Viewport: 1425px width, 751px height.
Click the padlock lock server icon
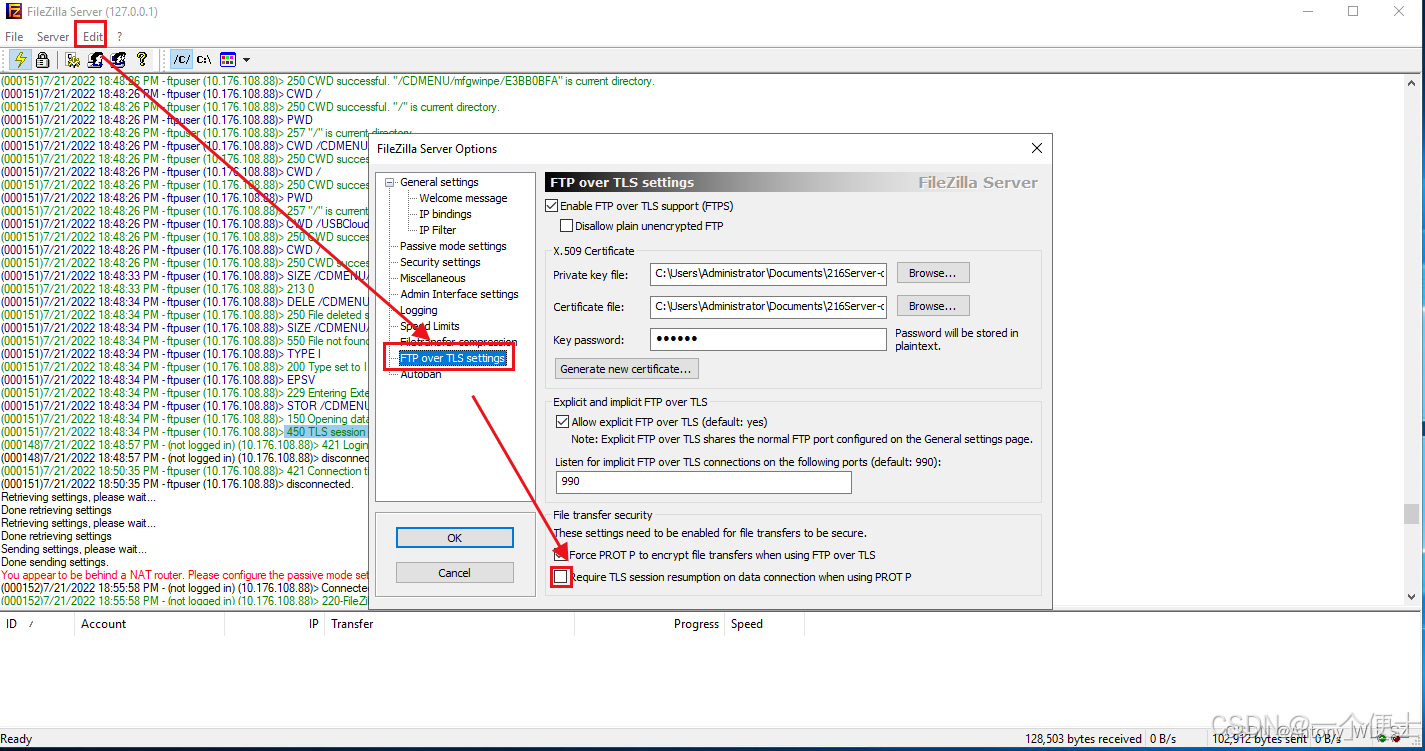tap(42, 60)
